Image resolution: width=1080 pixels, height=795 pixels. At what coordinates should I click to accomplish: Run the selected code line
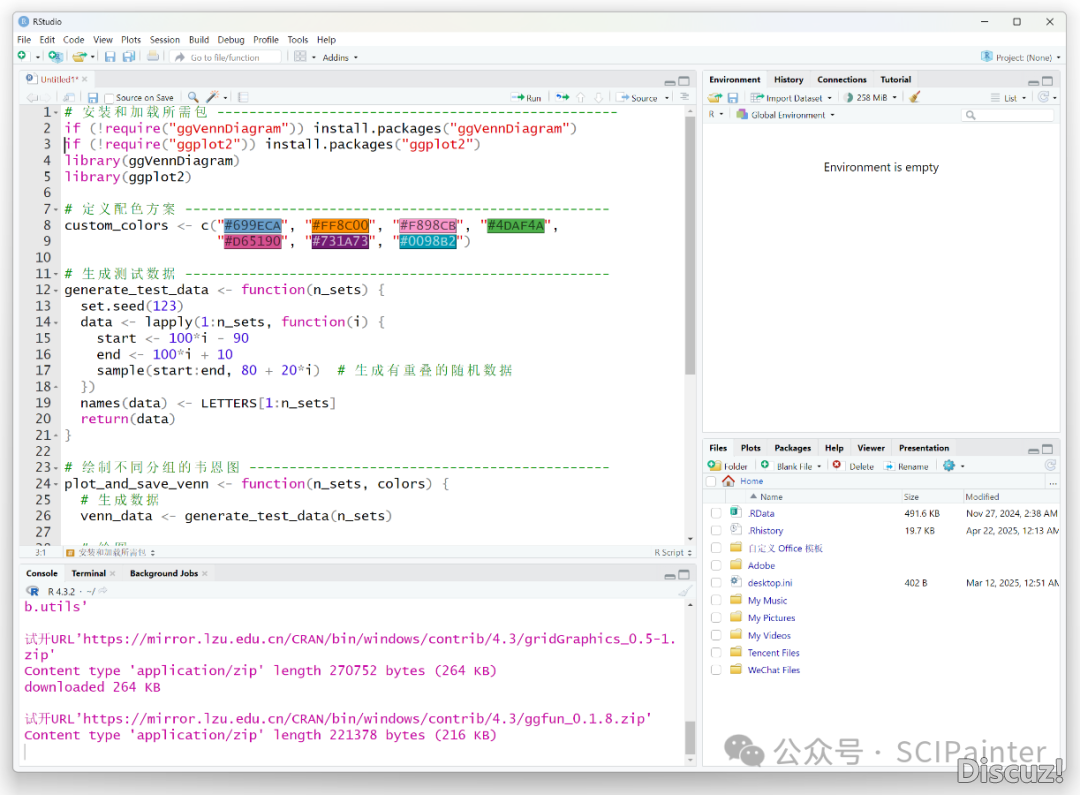526,98
